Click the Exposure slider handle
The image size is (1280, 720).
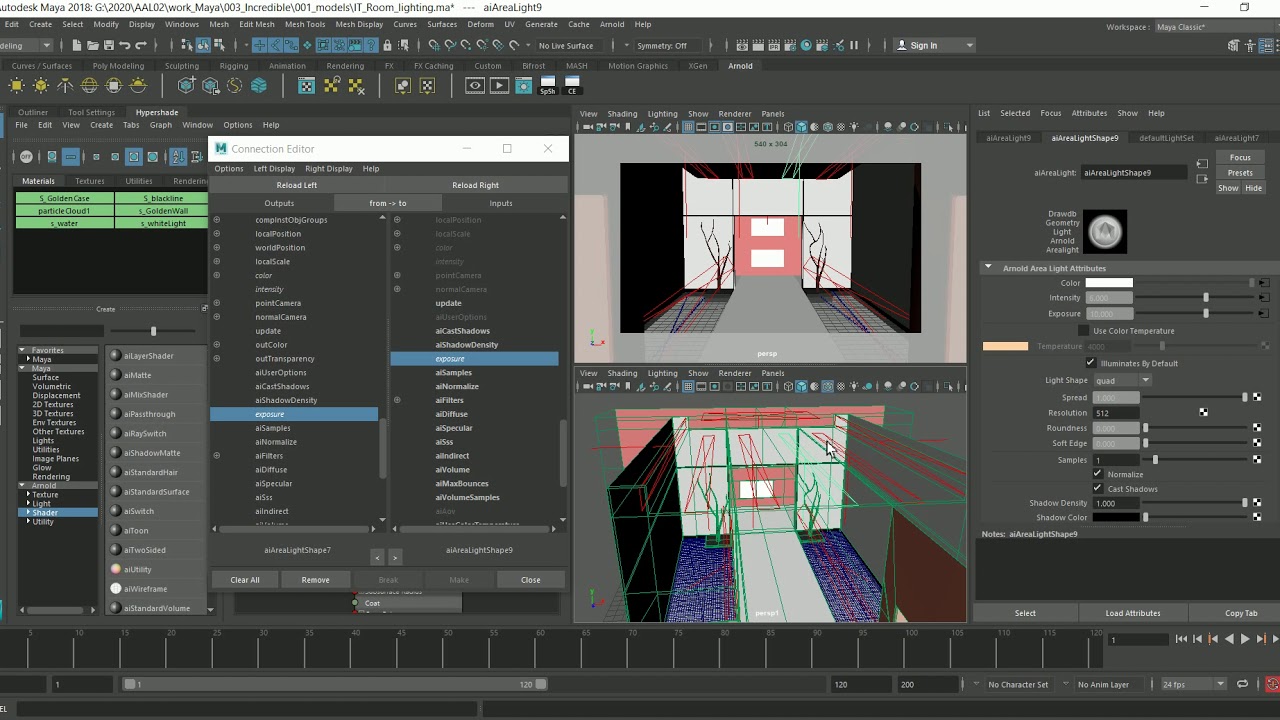pyautogui.click(x=1206, y=313)
